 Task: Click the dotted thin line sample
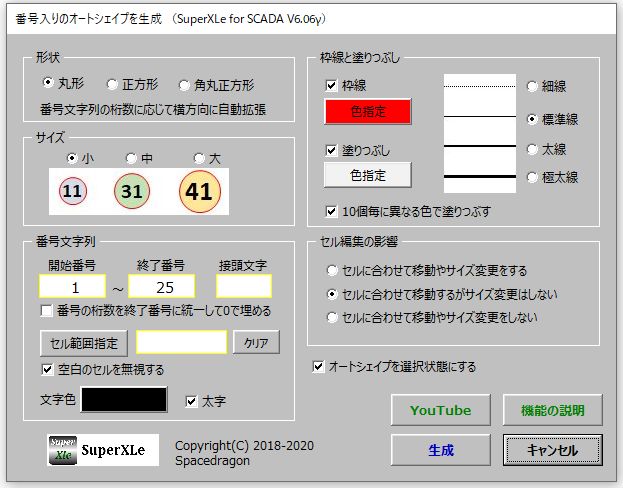(480, 86)
